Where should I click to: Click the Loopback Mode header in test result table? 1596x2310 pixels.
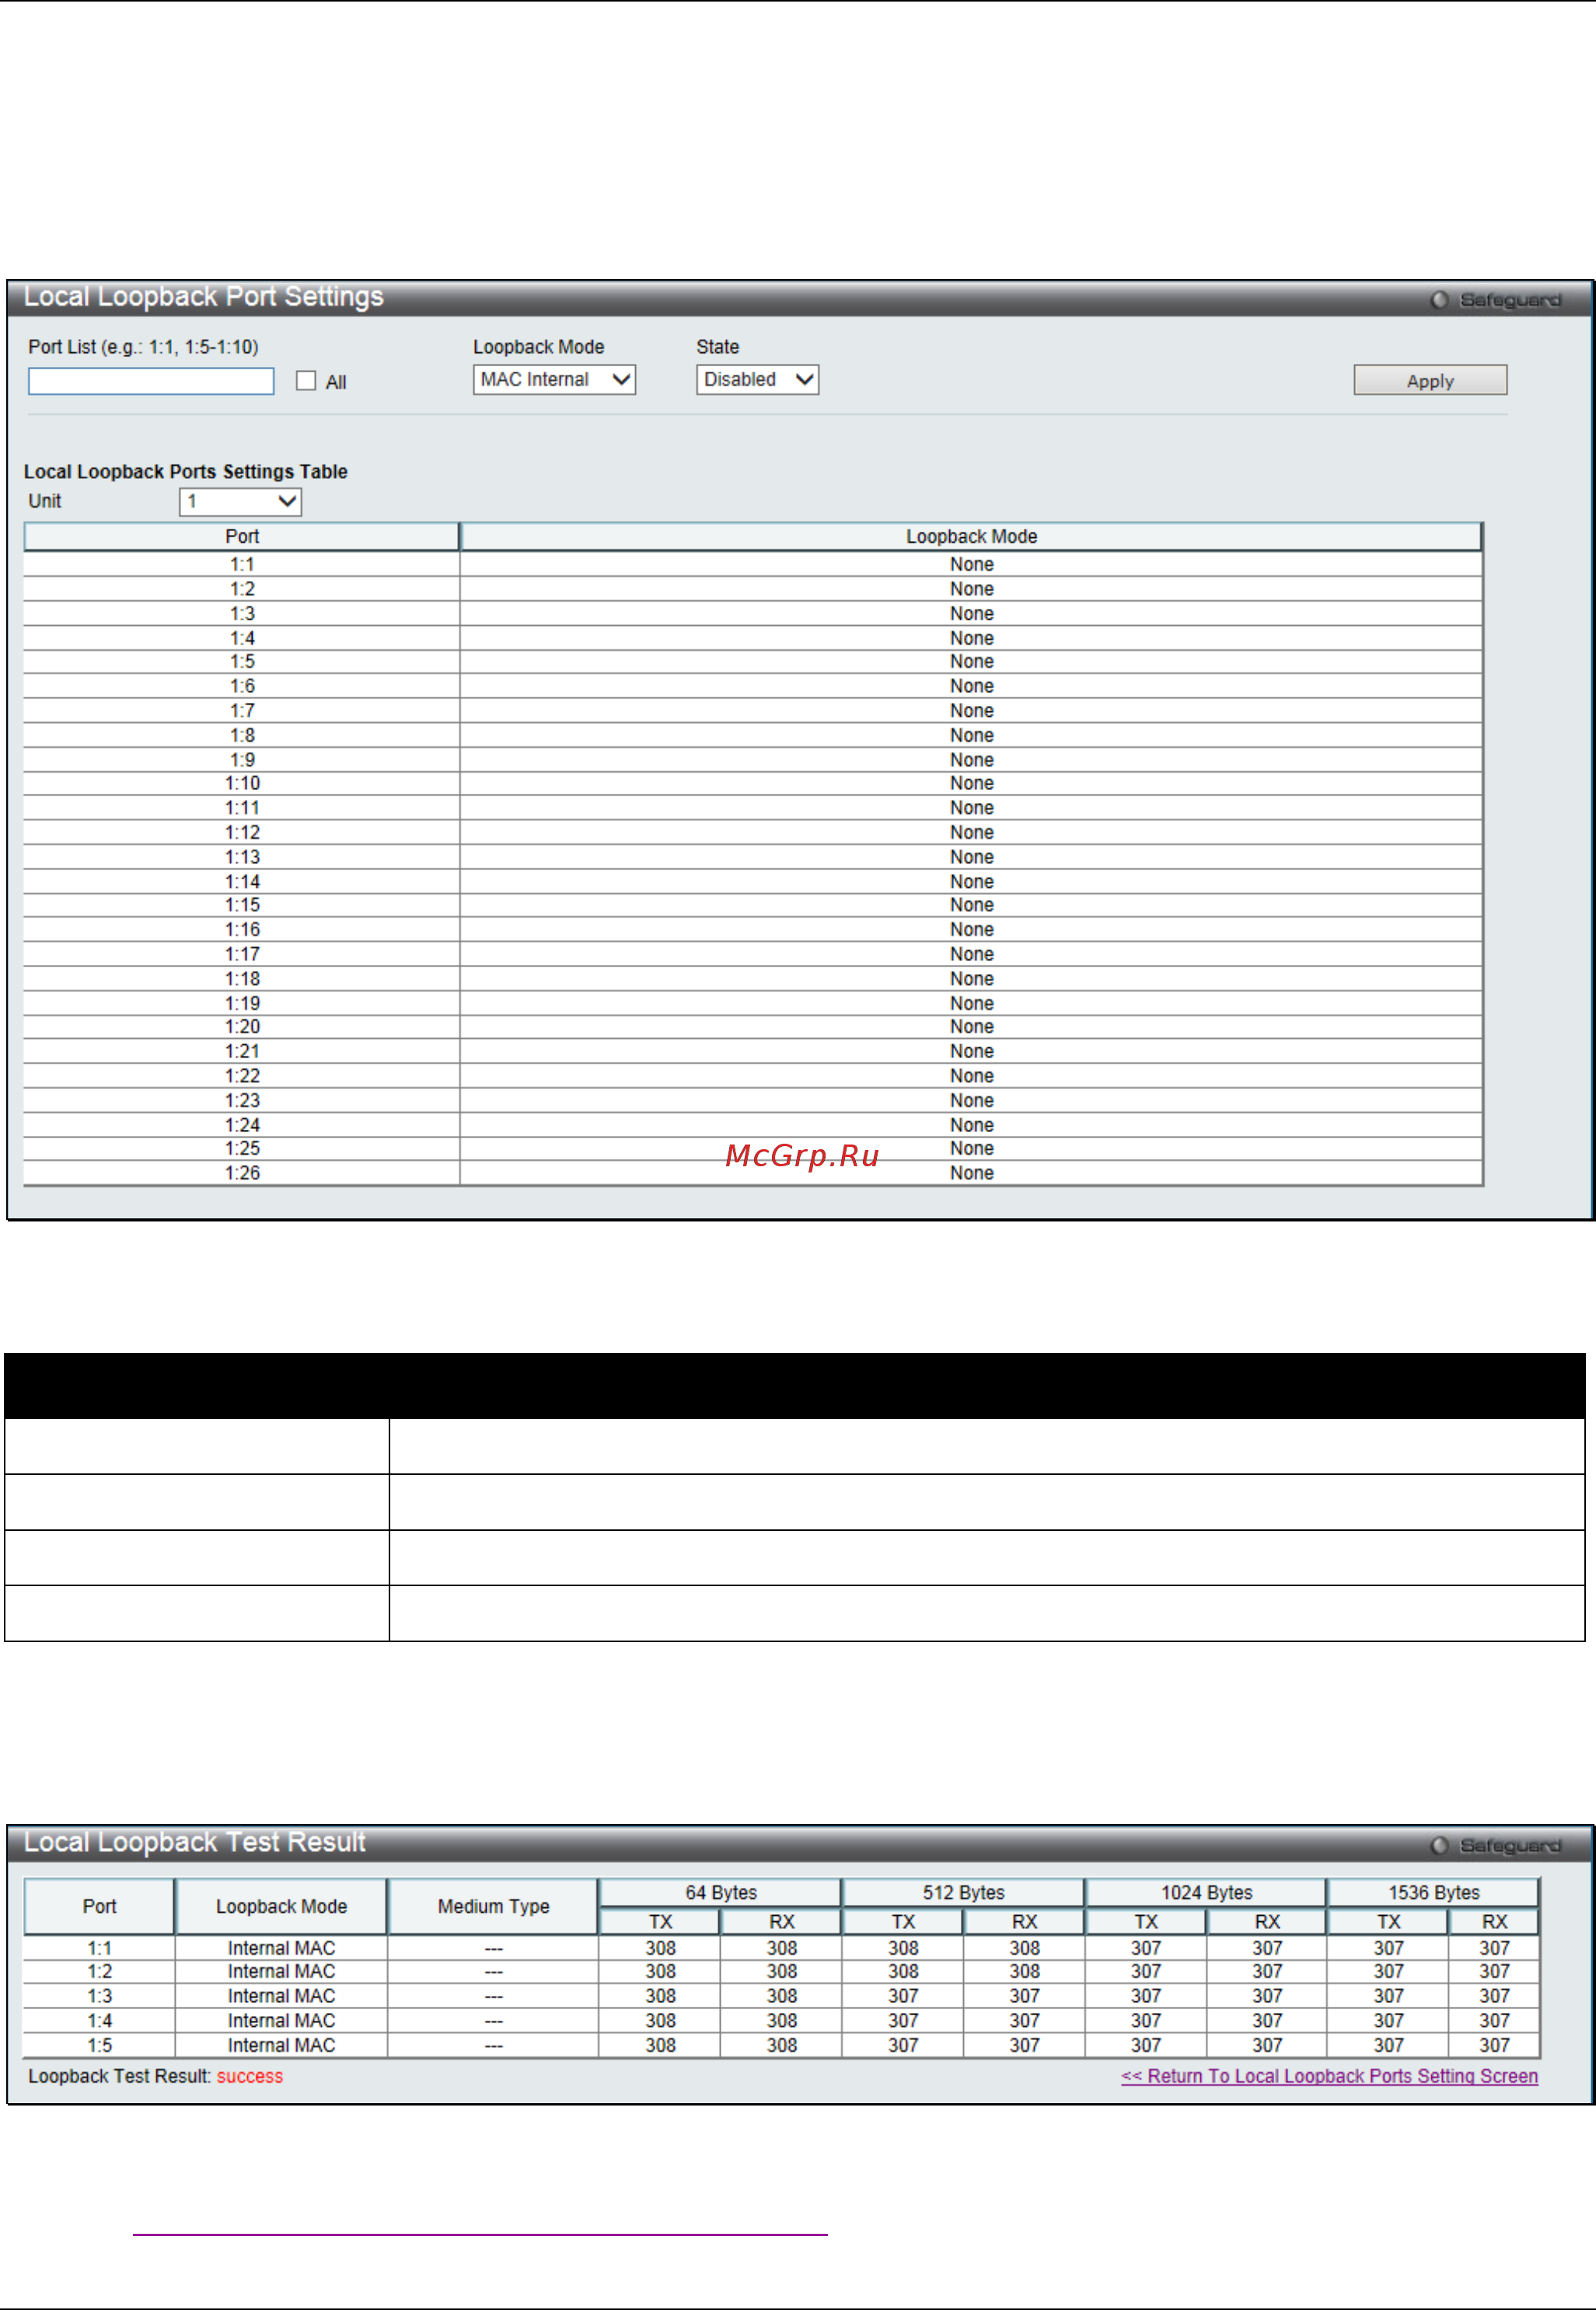coord(281,1907)
